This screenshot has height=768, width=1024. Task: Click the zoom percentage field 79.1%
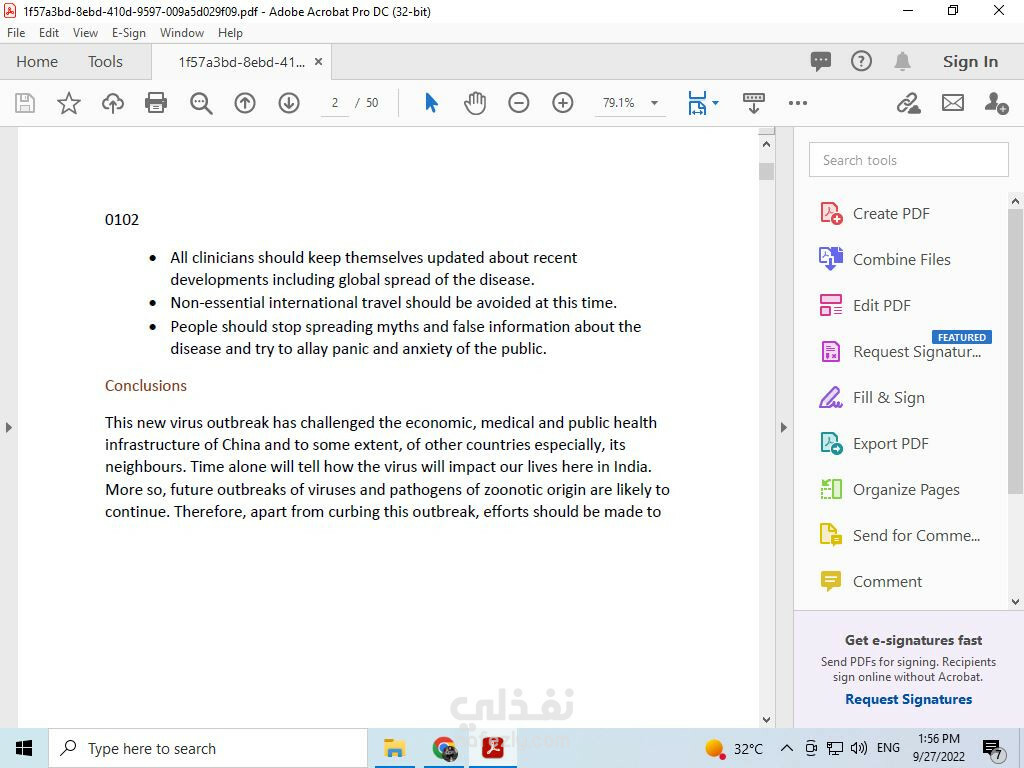pos(619,103)
